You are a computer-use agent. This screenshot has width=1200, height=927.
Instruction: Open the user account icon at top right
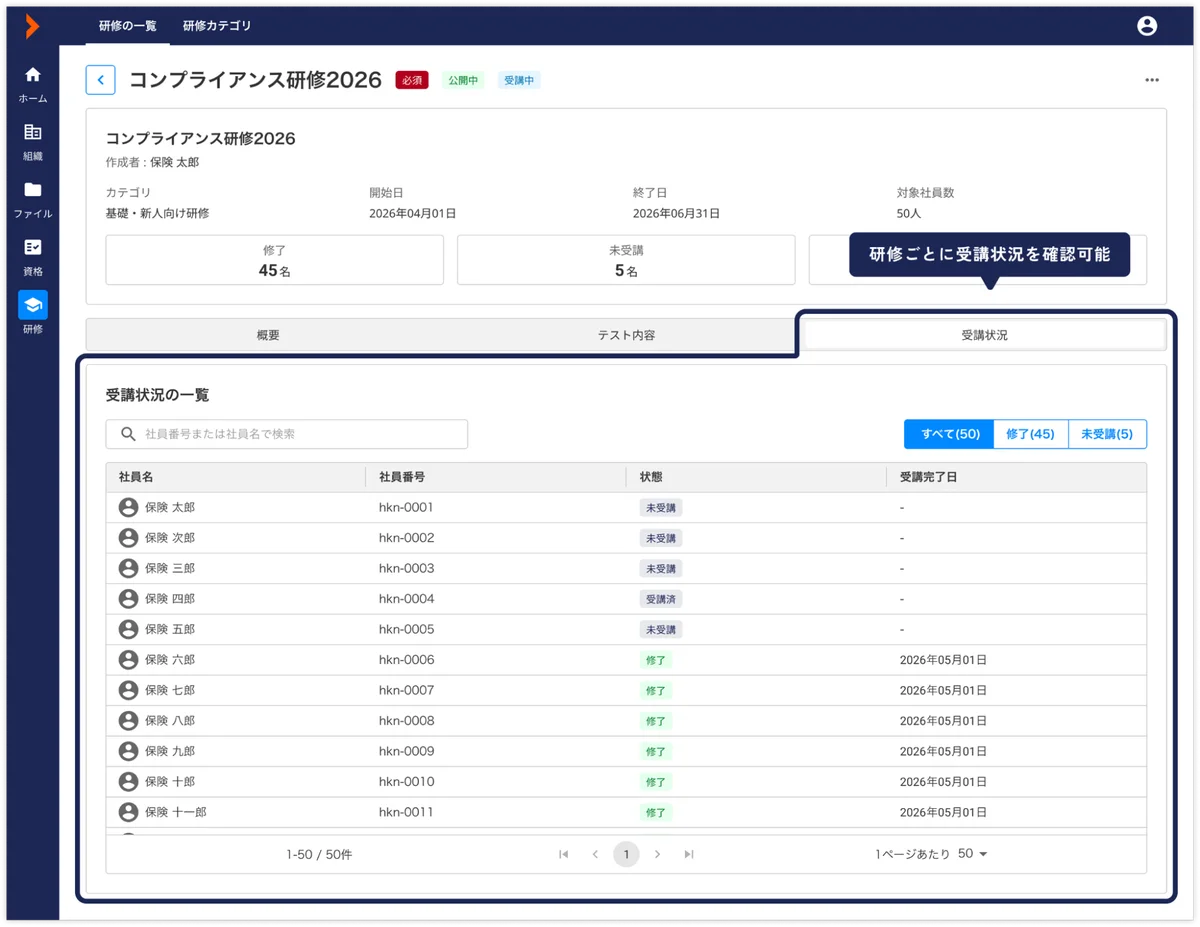[1146, 26]
